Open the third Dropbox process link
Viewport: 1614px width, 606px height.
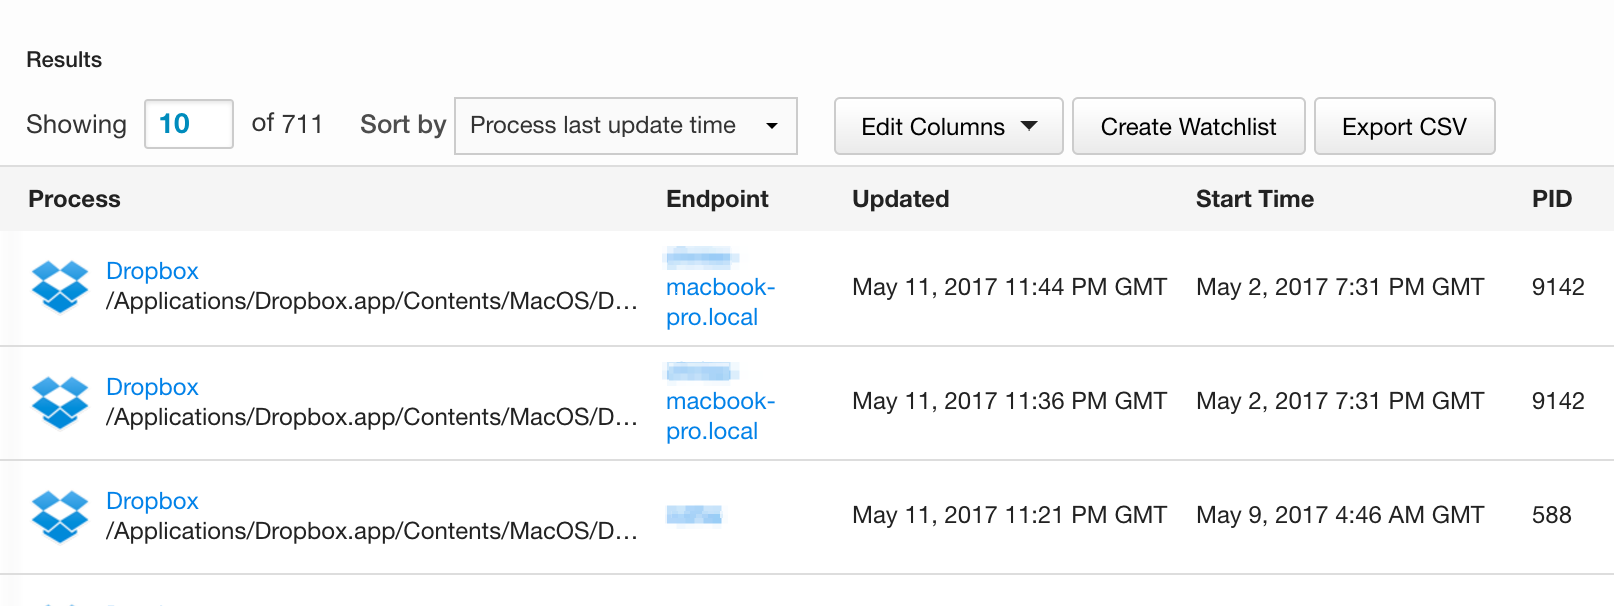152,501
